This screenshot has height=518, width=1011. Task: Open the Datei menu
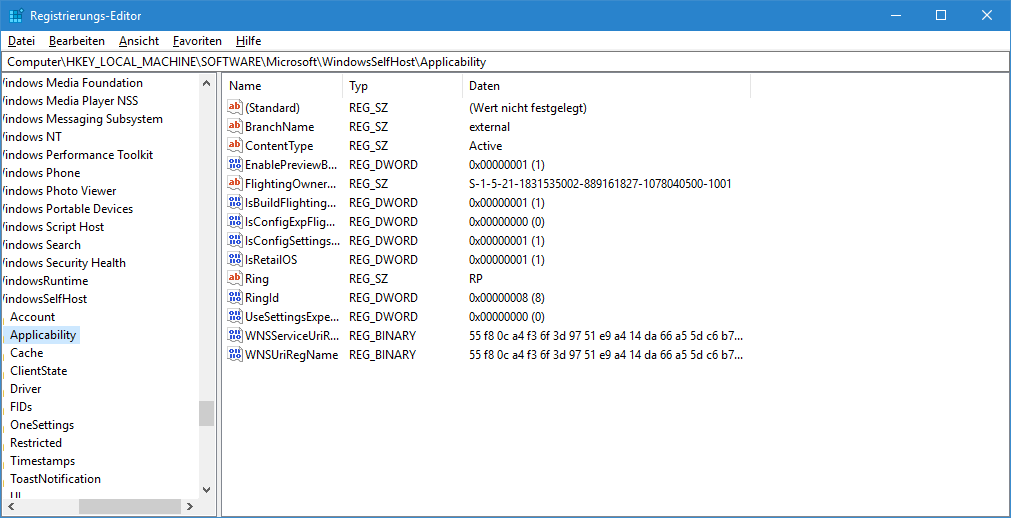[21, 41]
